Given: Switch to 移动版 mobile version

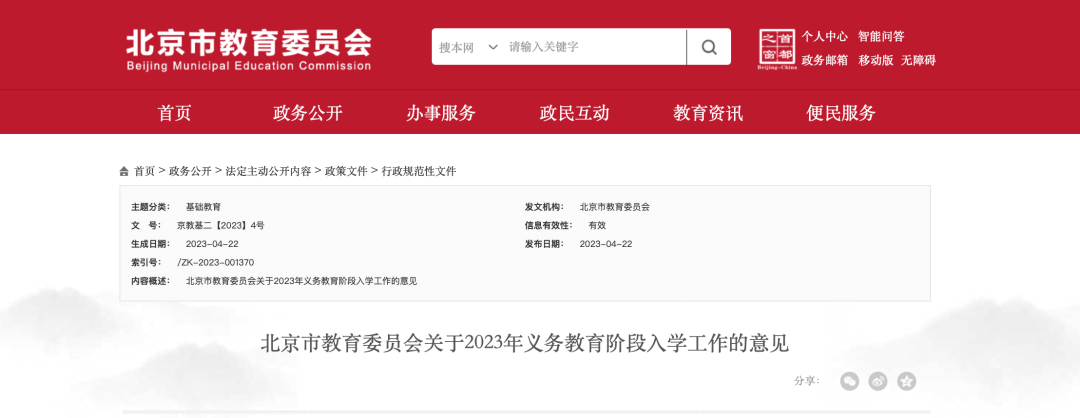Looking at the screenshot, I should pos(876,61).
